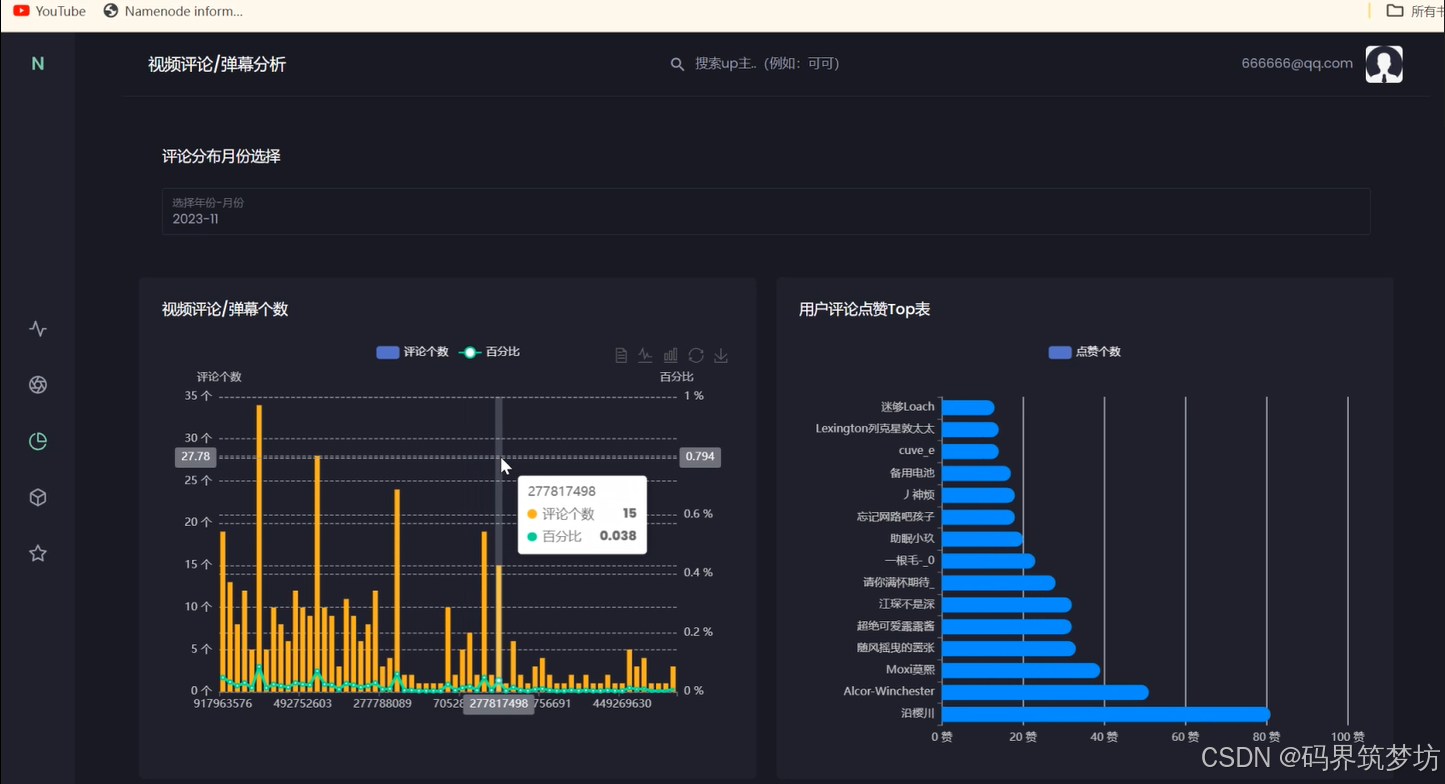
Task: Click the YouTube bookmark icon
Action: coord(21,11)
